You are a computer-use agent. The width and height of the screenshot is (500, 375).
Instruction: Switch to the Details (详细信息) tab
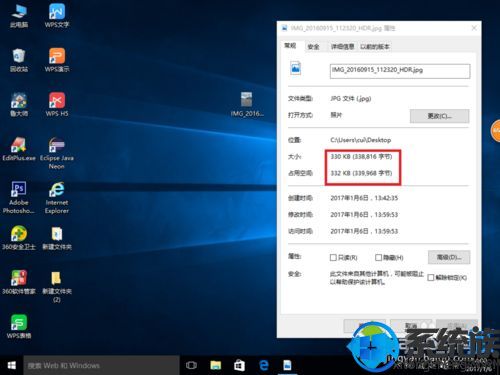[x=342, y=47]
